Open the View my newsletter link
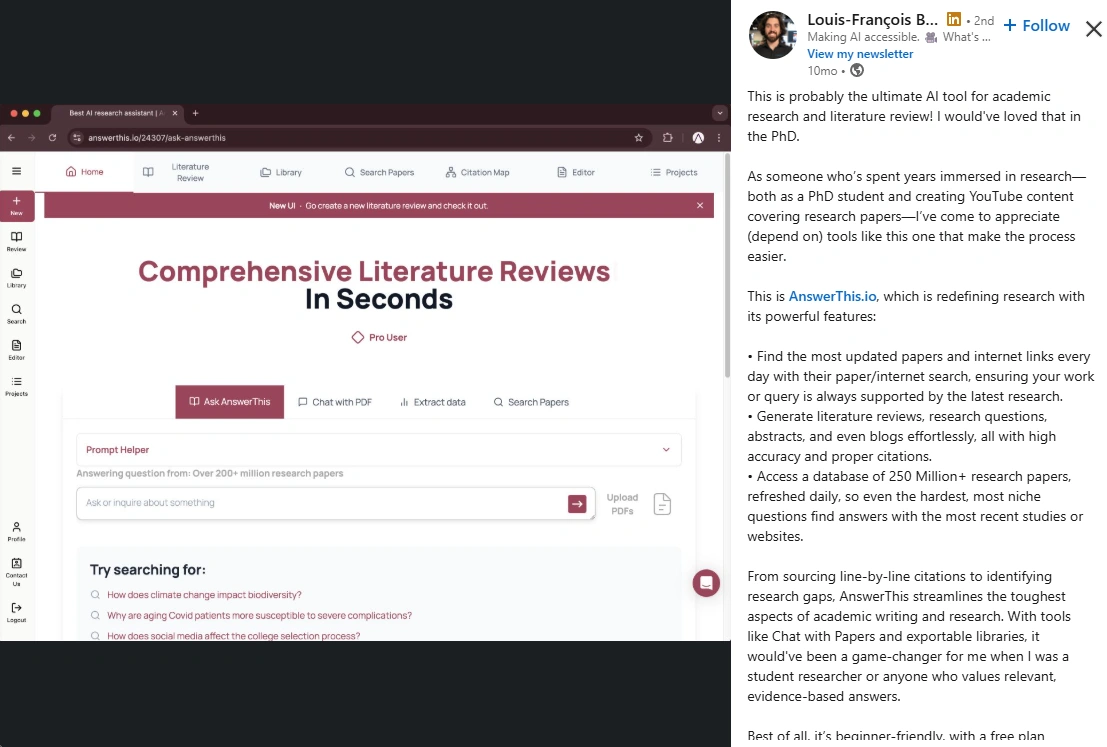The image size is (1107, 747). pyautogui.click(x=860, y=54)
